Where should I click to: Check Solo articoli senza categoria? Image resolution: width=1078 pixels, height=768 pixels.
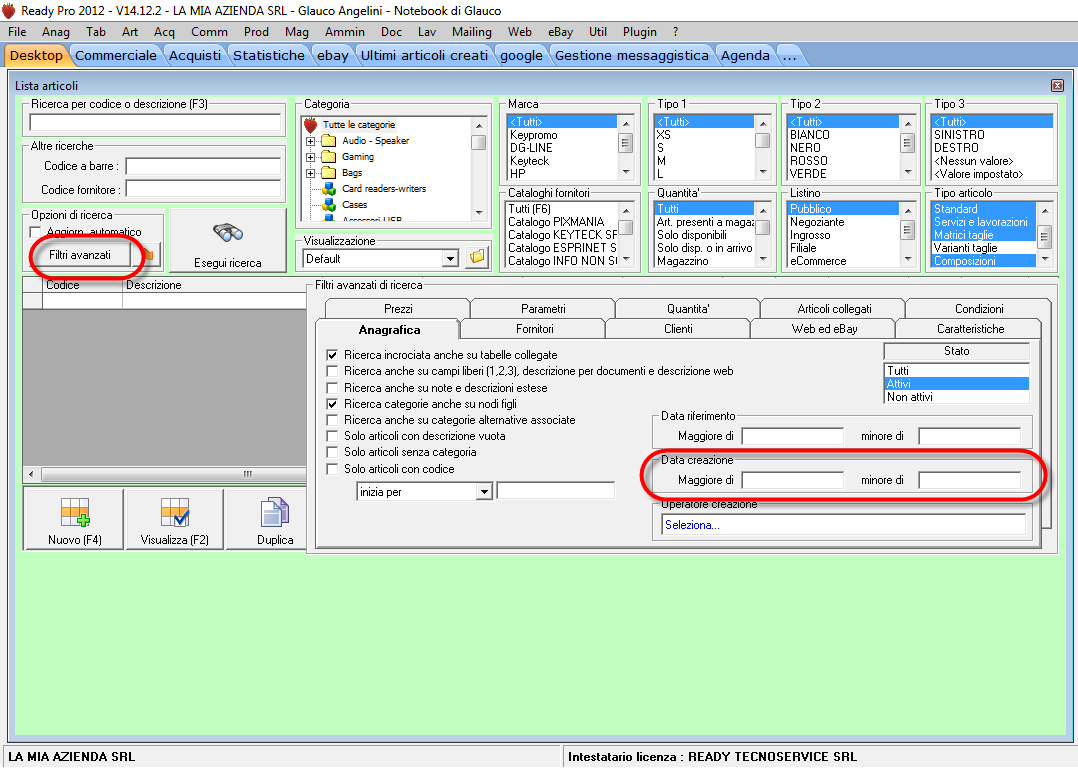(x=332, y=452)
